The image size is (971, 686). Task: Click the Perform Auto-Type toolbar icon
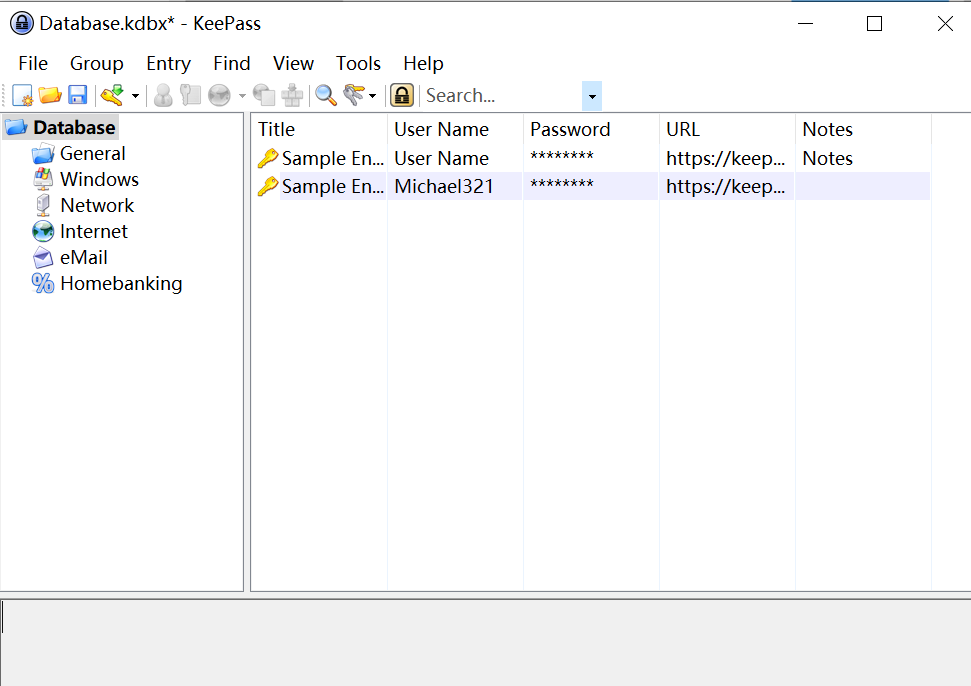coord(292,95)
